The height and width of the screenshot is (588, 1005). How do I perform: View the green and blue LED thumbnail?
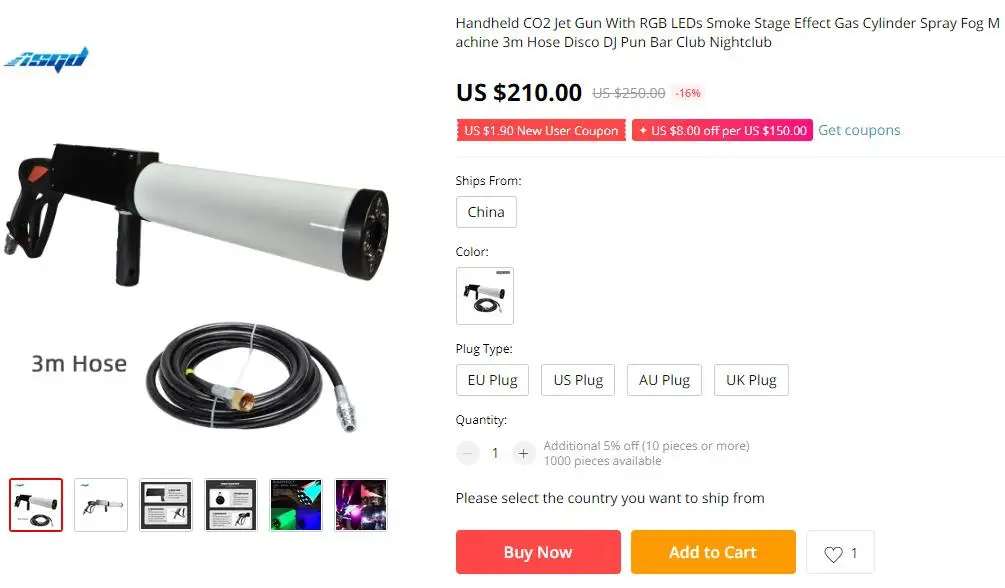pos(296,505)
